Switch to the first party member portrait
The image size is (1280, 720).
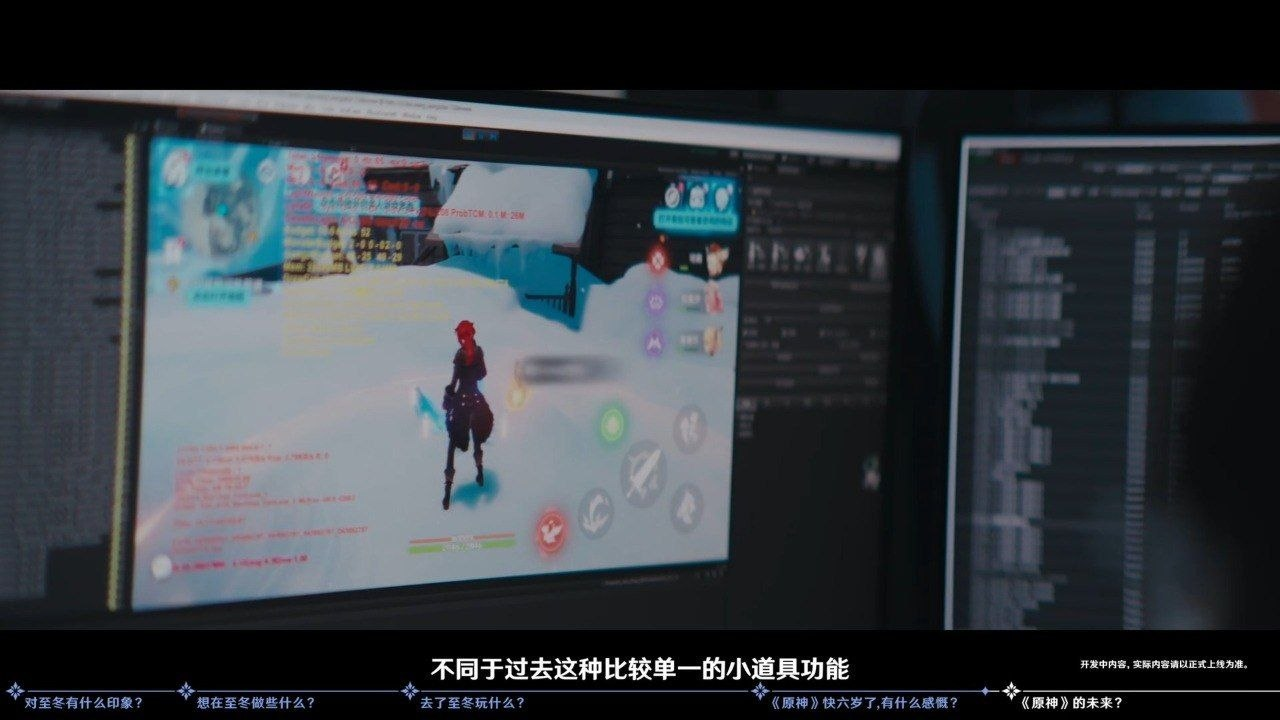coord(715,258)
